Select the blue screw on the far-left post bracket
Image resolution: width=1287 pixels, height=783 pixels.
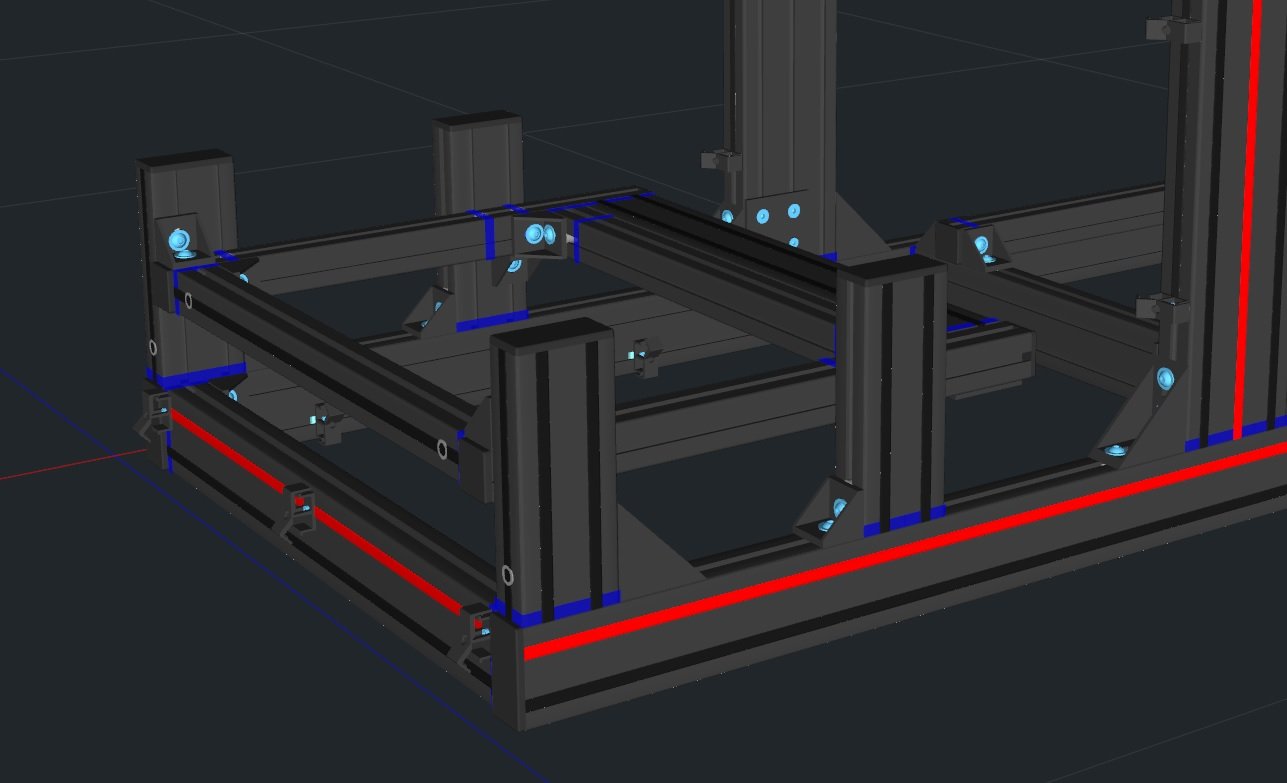tap(180, 239)
